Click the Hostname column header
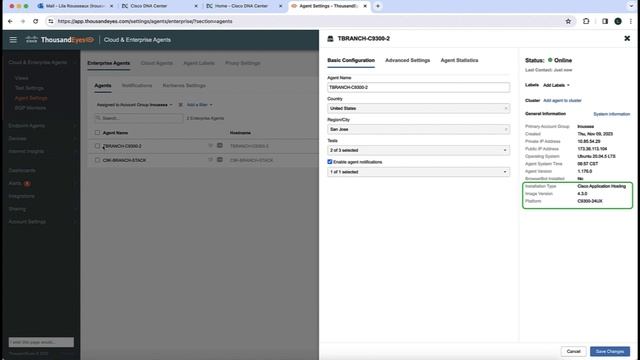 pyautogui.click(x=240, y=133)
